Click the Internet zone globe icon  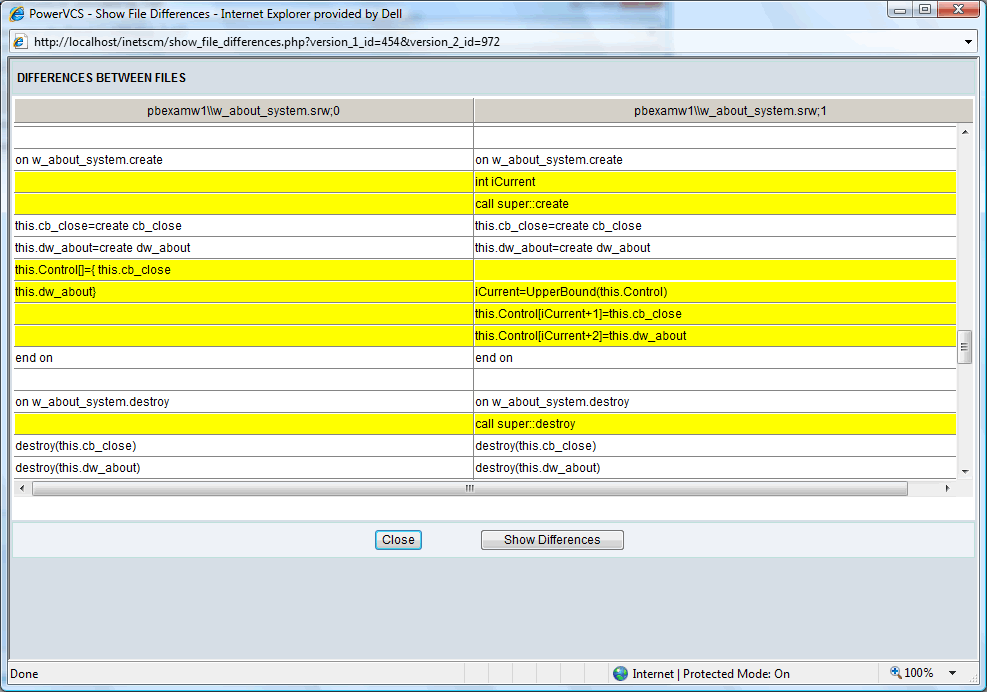(x=621, y=673)
